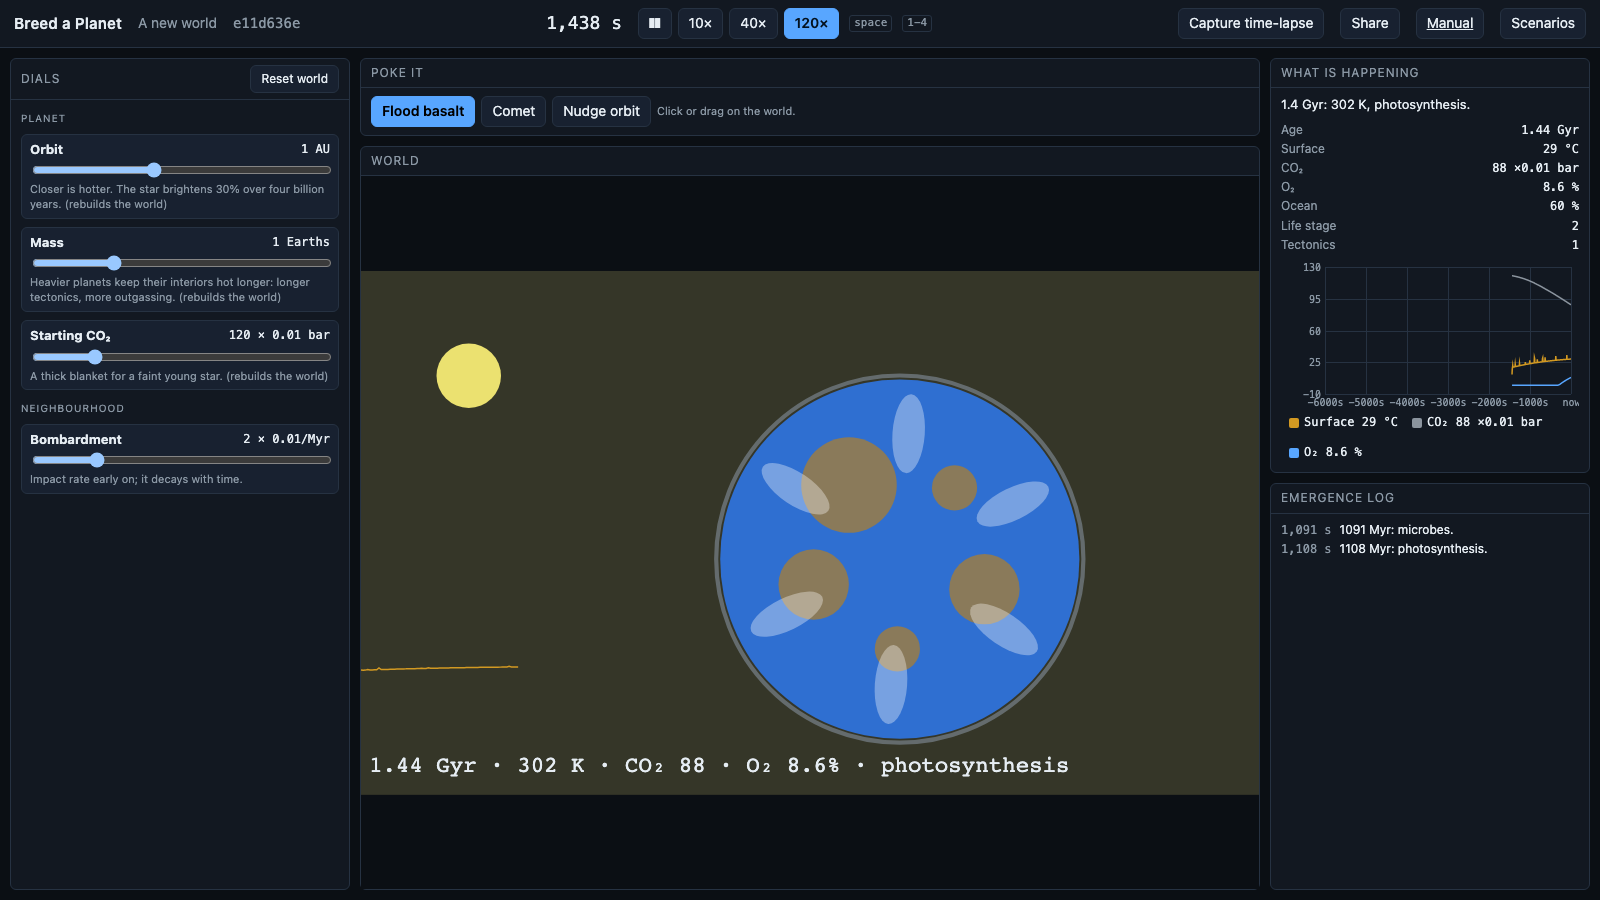
Task: Open the Scenarios menu
Action: (1542, 23)
